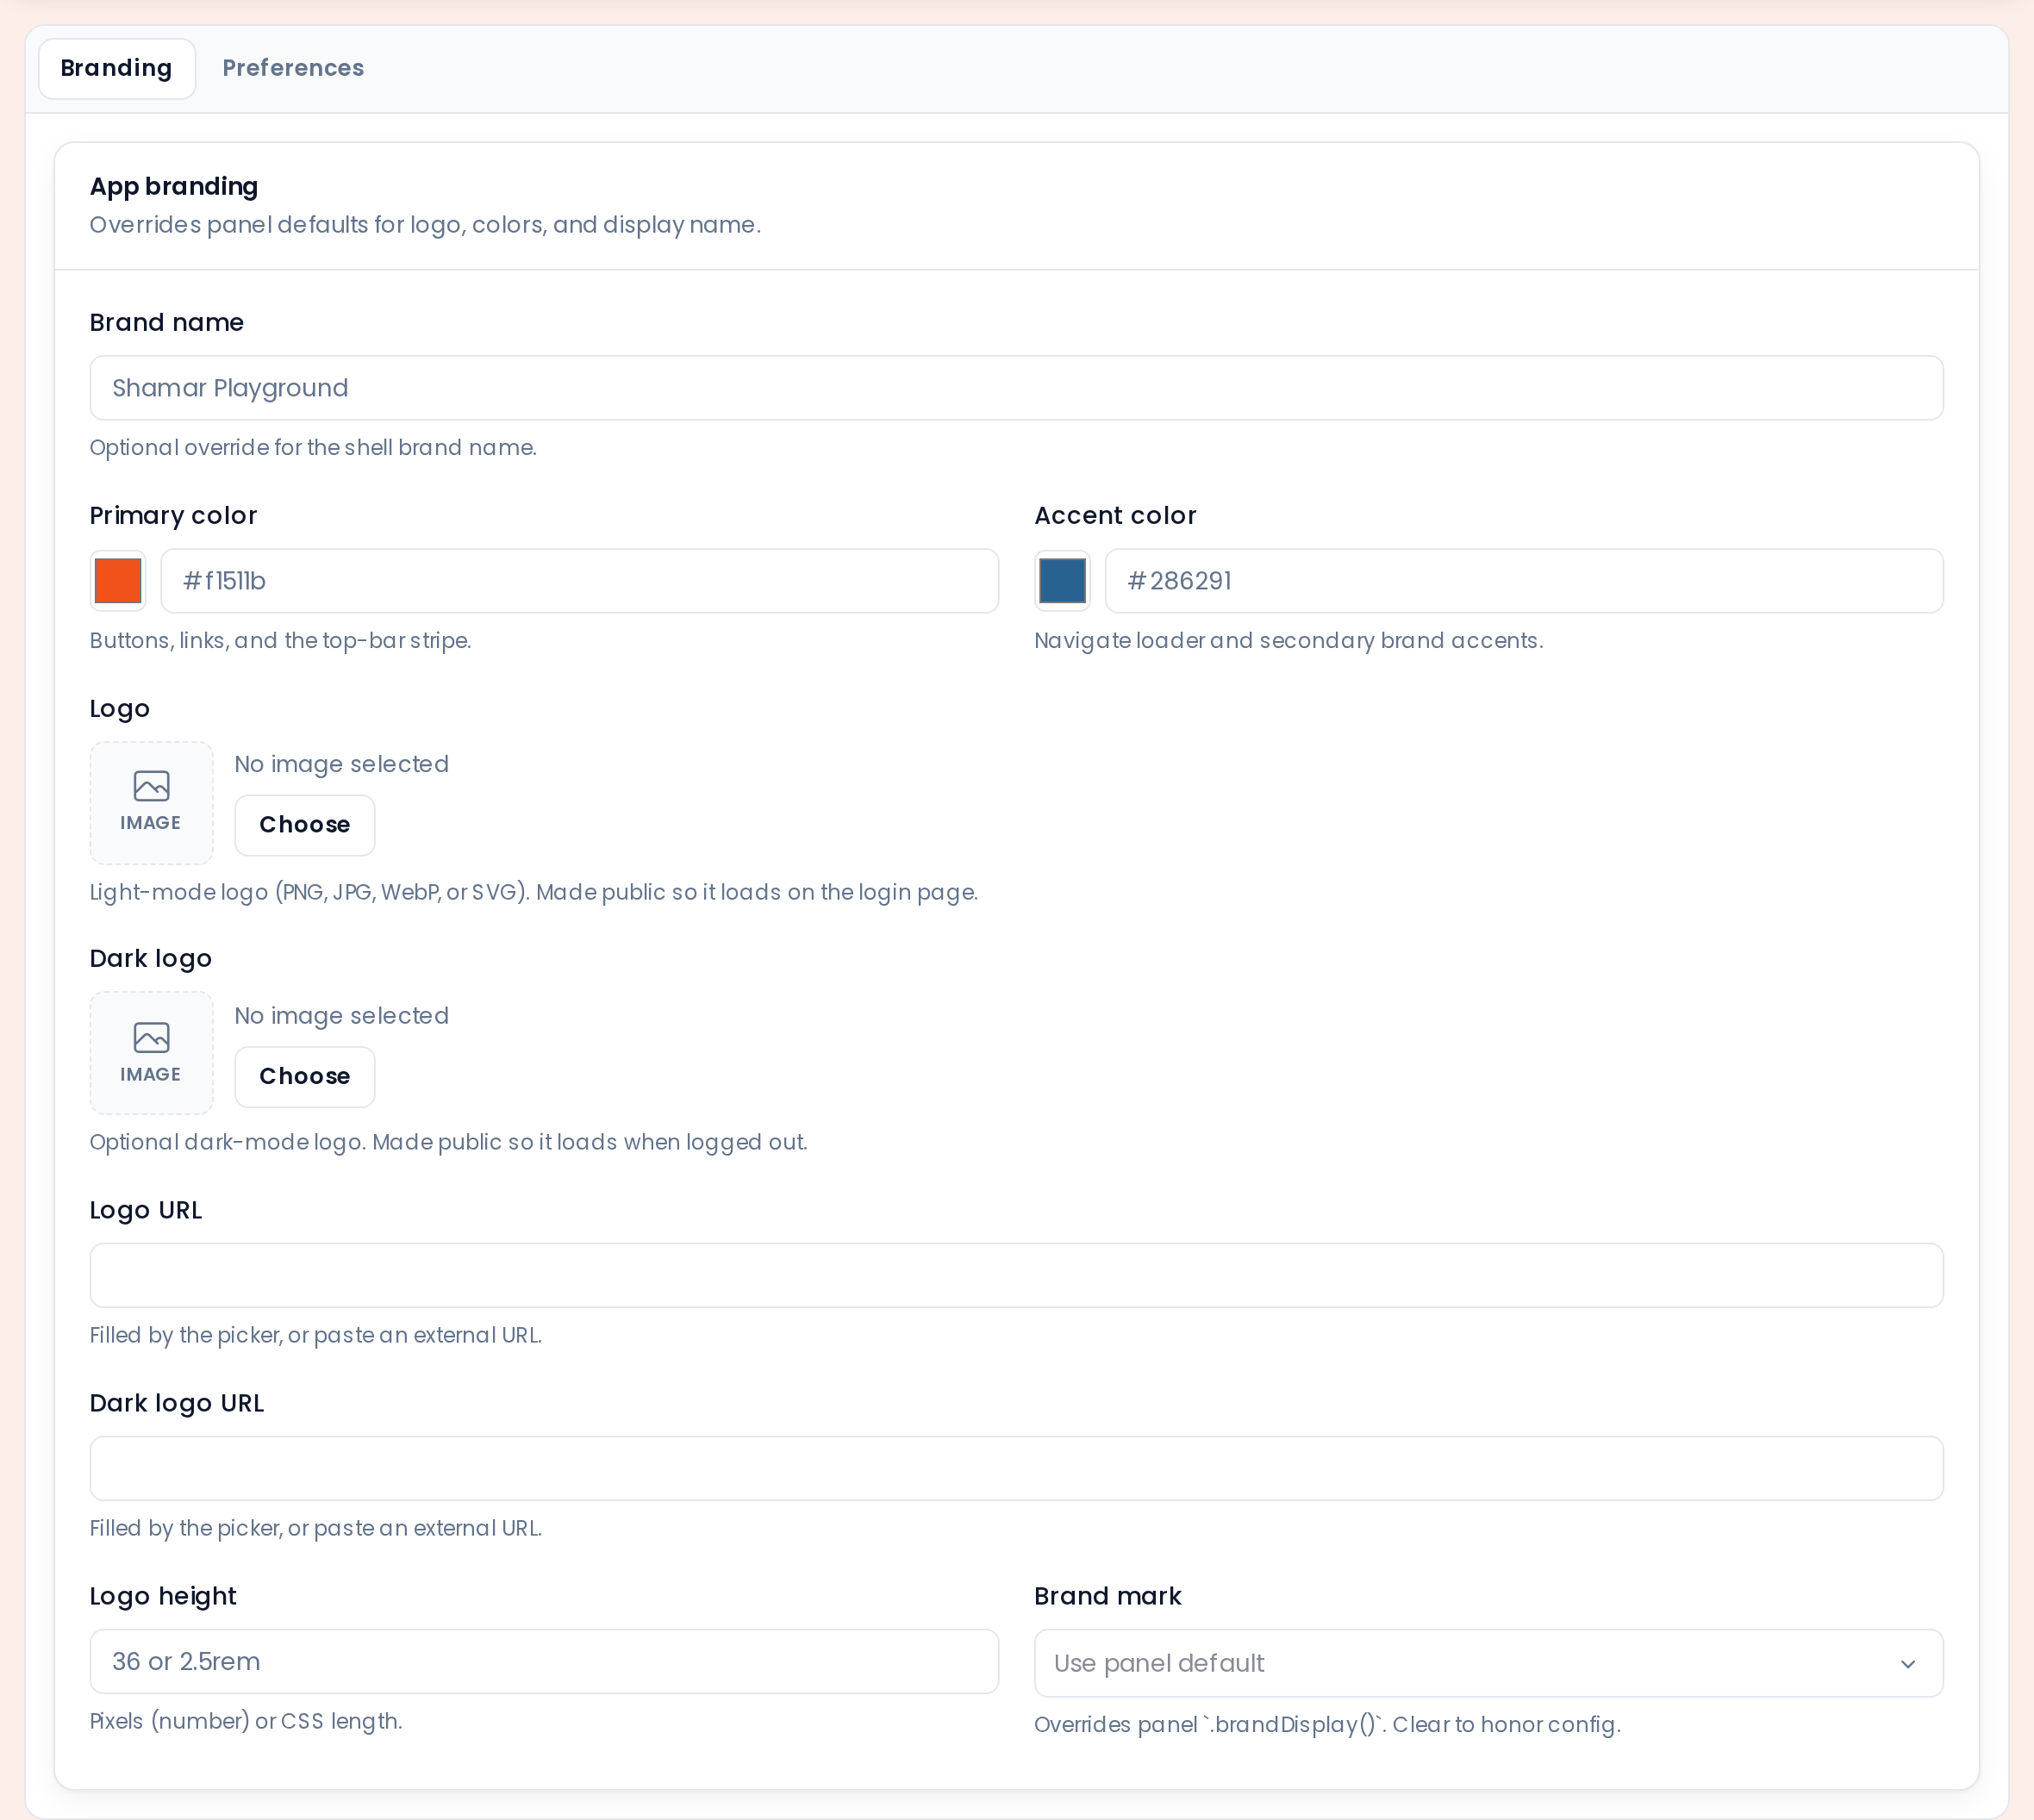Click the Logo dashed upload thumbnail box
This screenshot has width=2034, height=1820.
[x=152, y=803]
